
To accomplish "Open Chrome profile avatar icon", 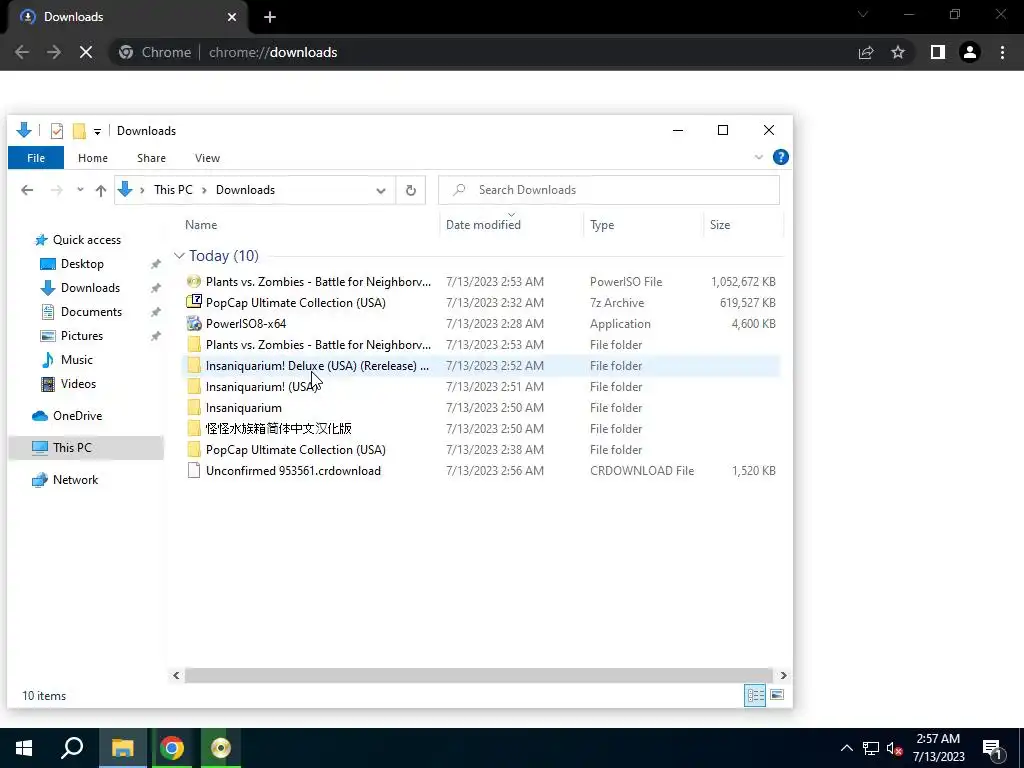I will tap(970, 52).
